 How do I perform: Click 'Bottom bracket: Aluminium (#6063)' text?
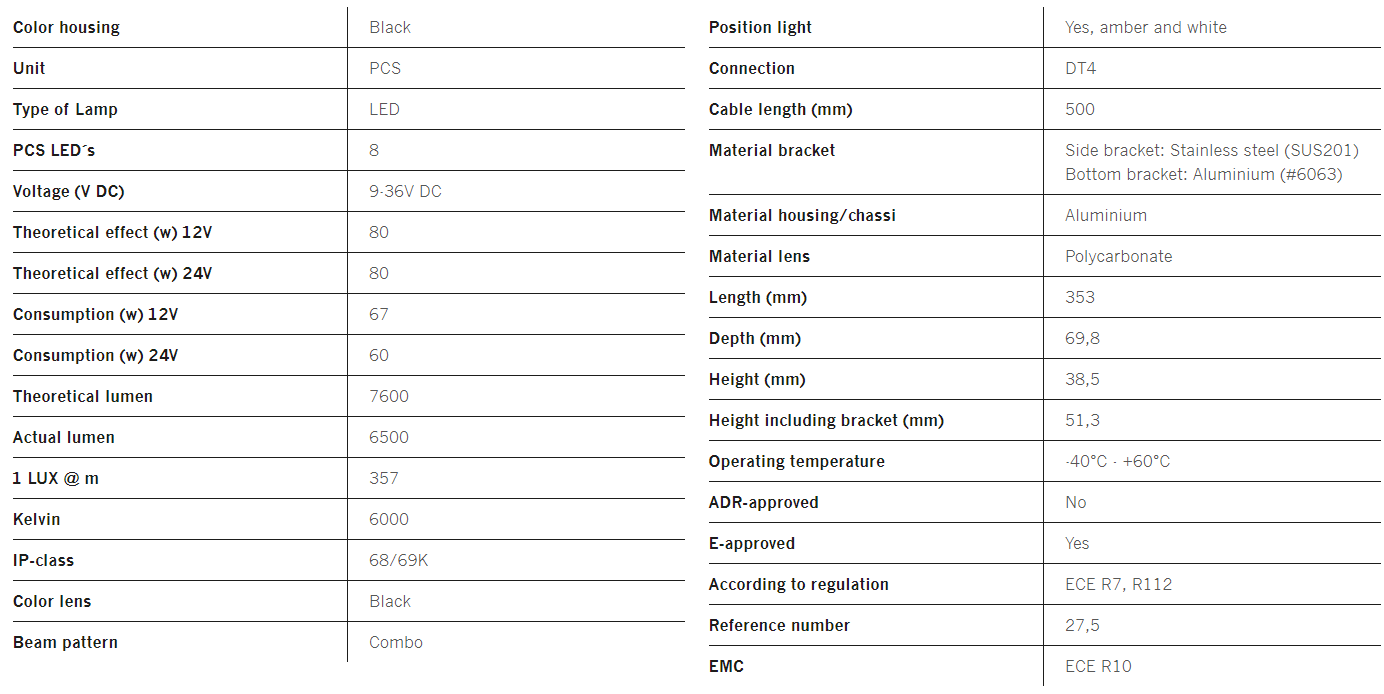tap(1204, 175)
